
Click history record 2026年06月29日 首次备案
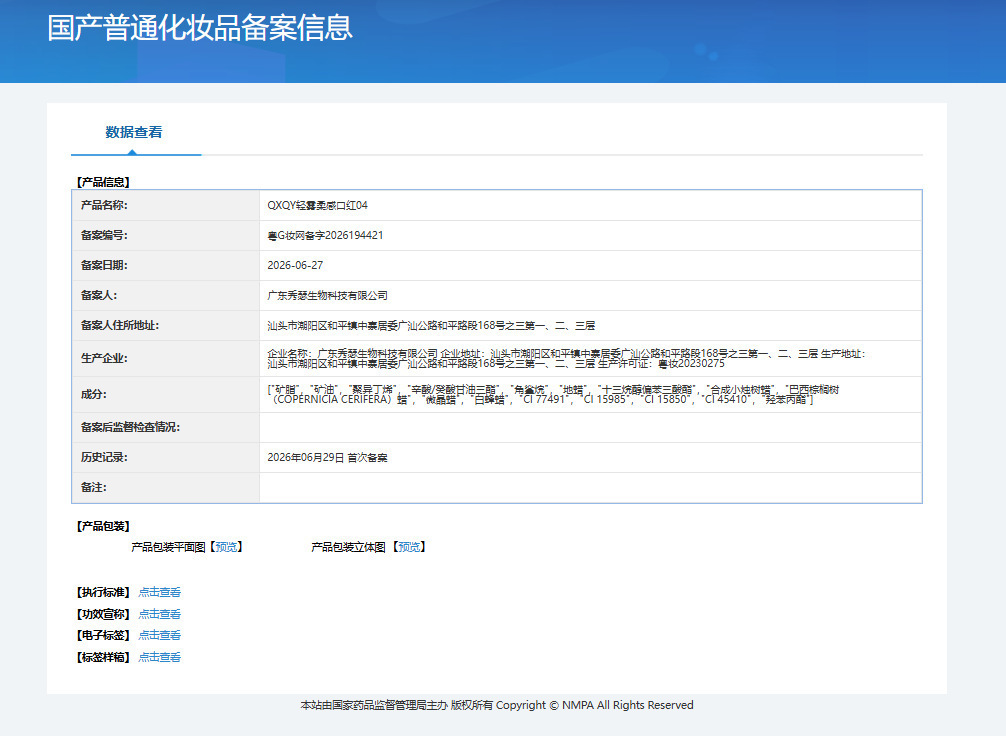tap(327, 458)
